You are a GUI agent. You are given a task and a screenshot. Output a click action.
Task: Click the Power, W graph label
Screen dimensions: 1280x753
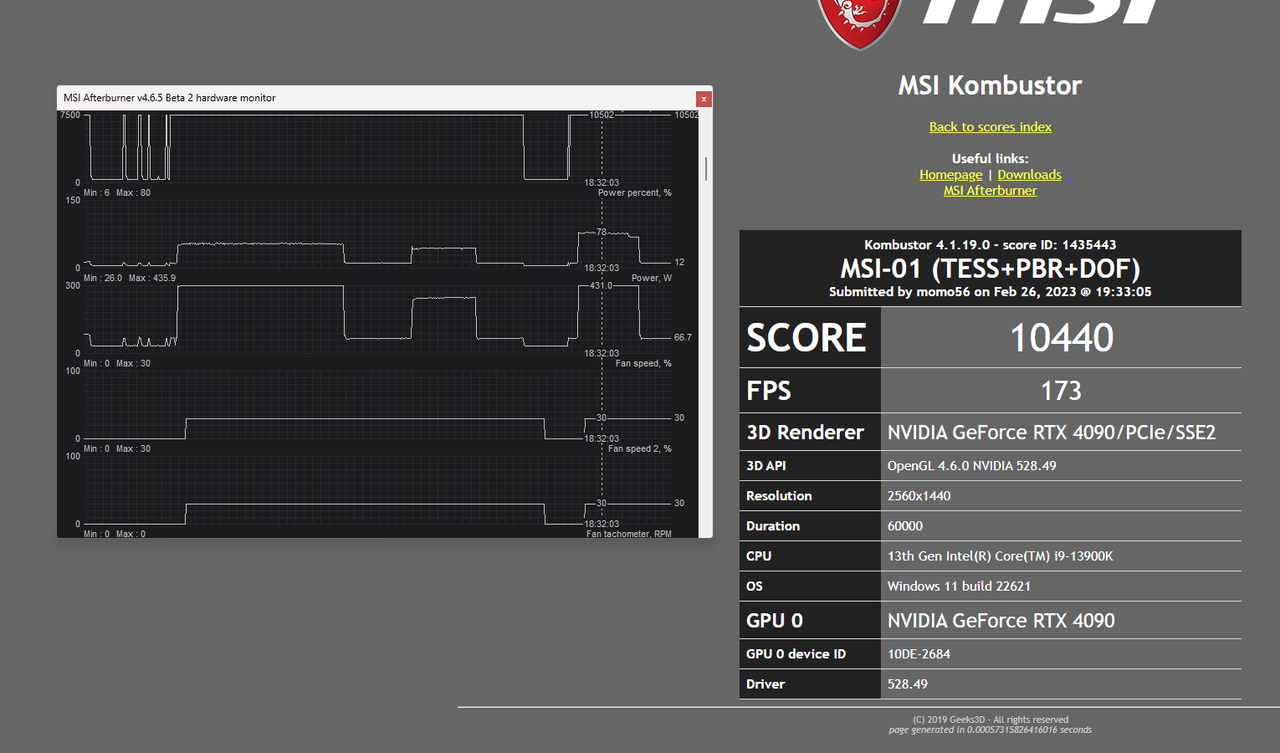click(652, 278)
